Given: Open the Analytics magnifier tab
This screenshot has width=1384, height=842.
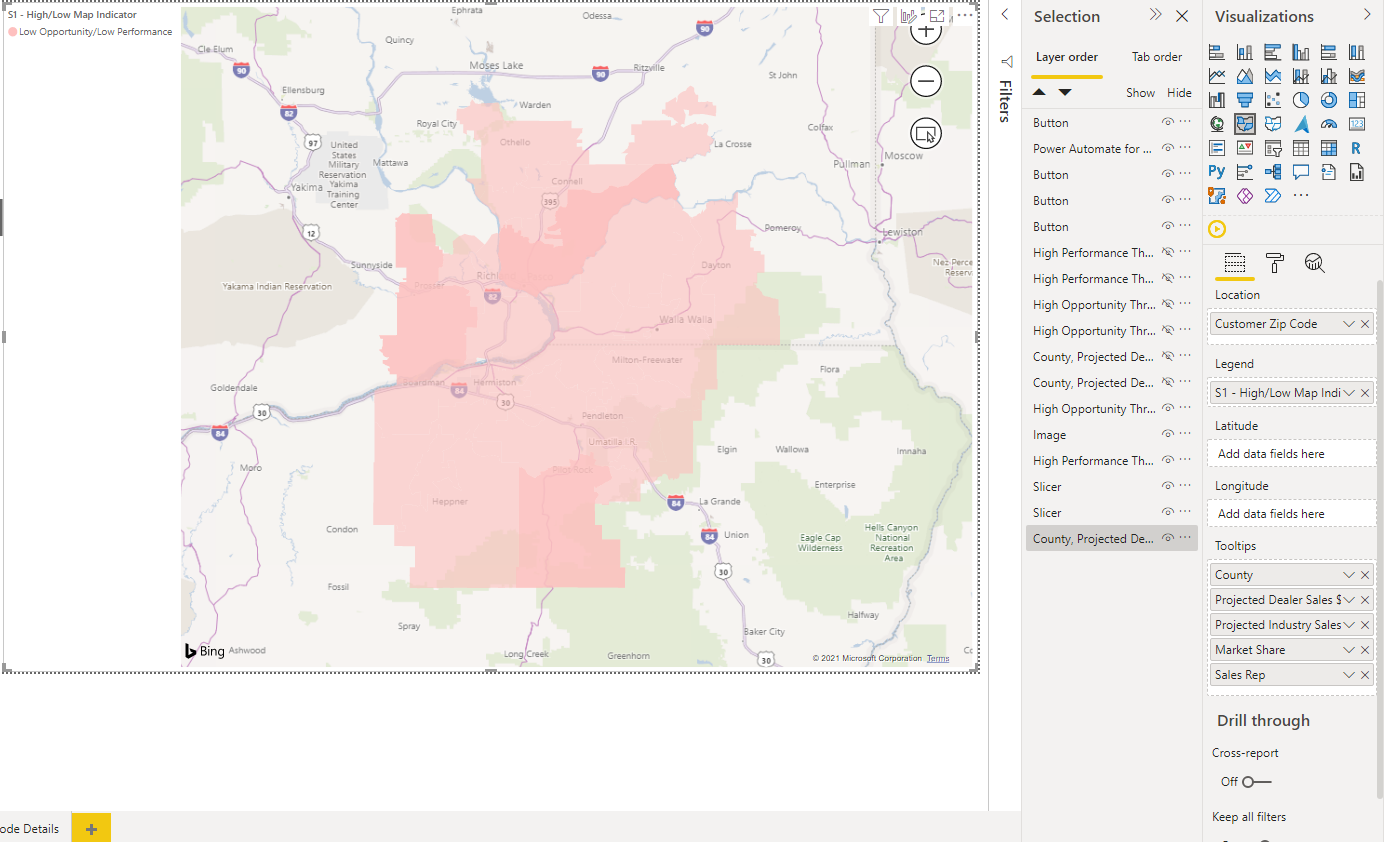Looking at the screenshot, I should point(1315,263).
